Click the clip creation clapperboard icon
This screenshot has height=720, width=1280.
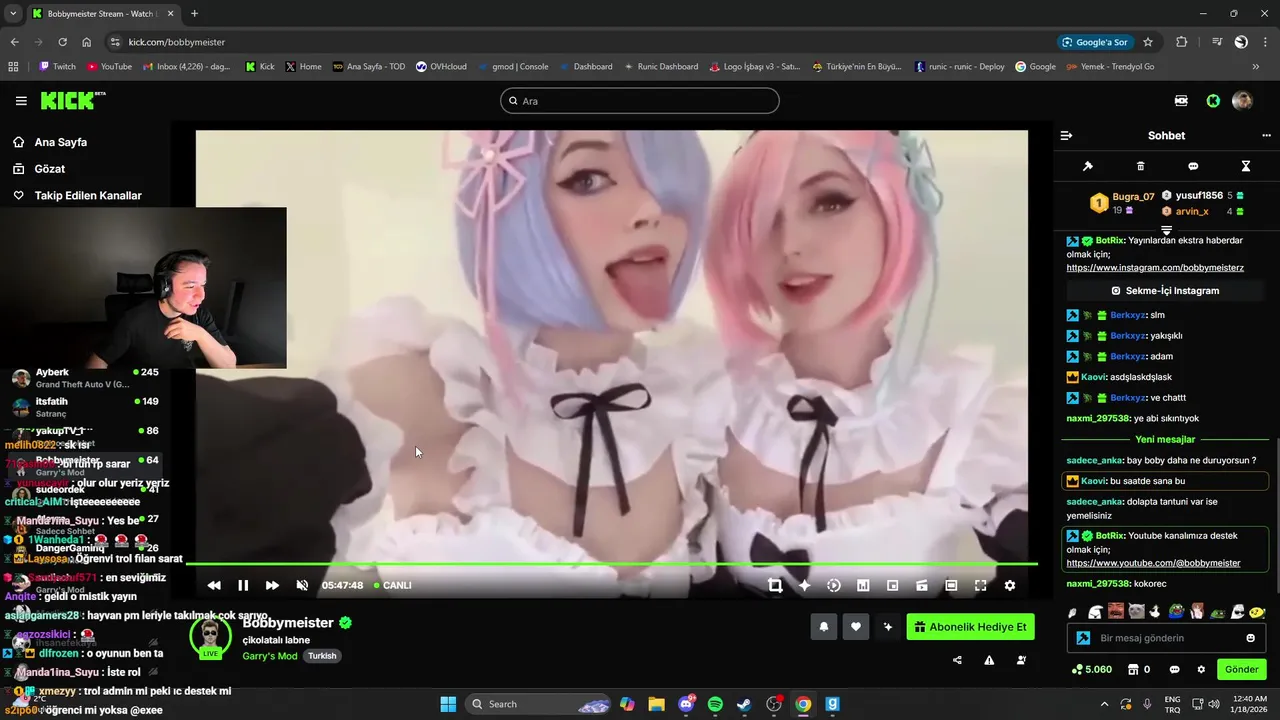(922, 585)
